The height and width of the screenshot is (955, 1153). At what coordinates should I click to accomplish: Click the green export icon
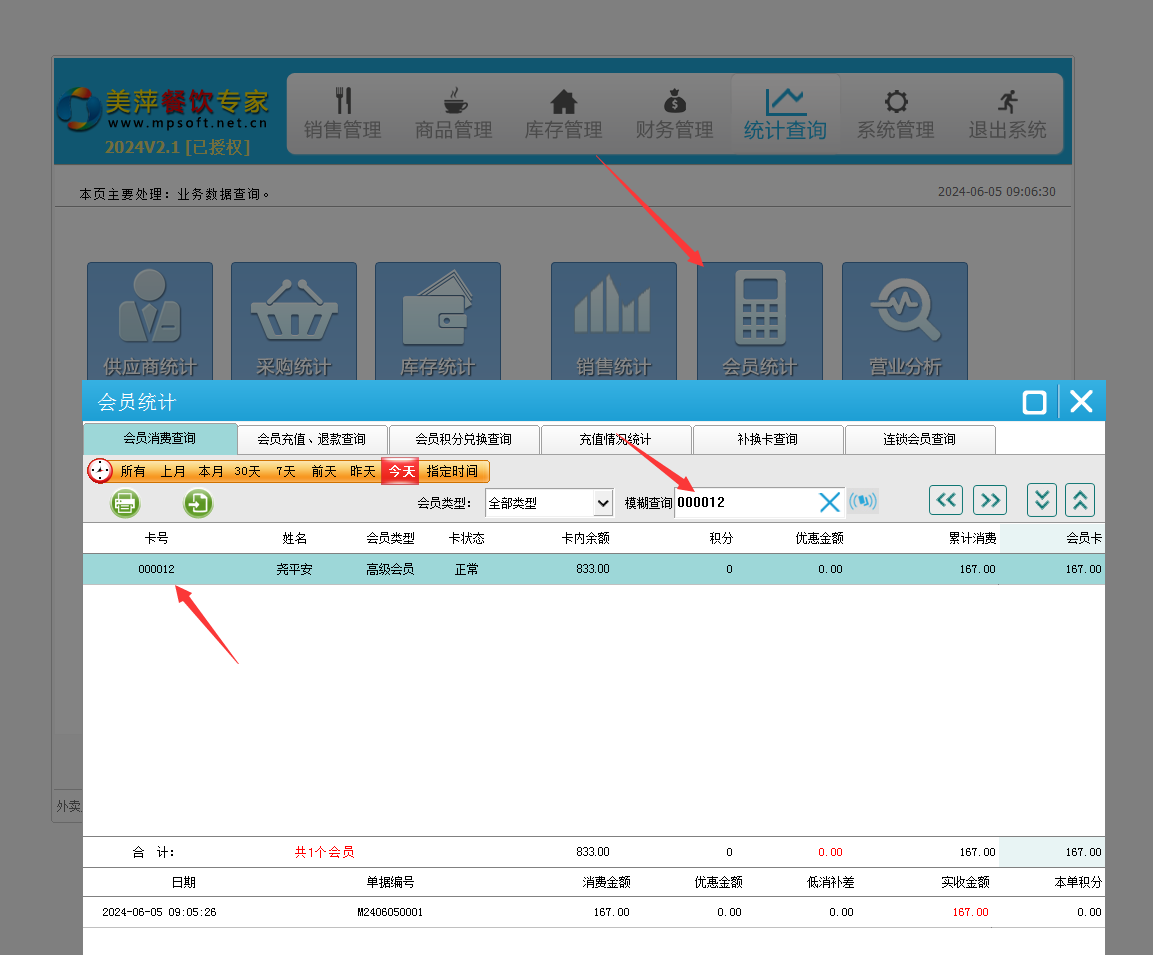coord(198,502)
